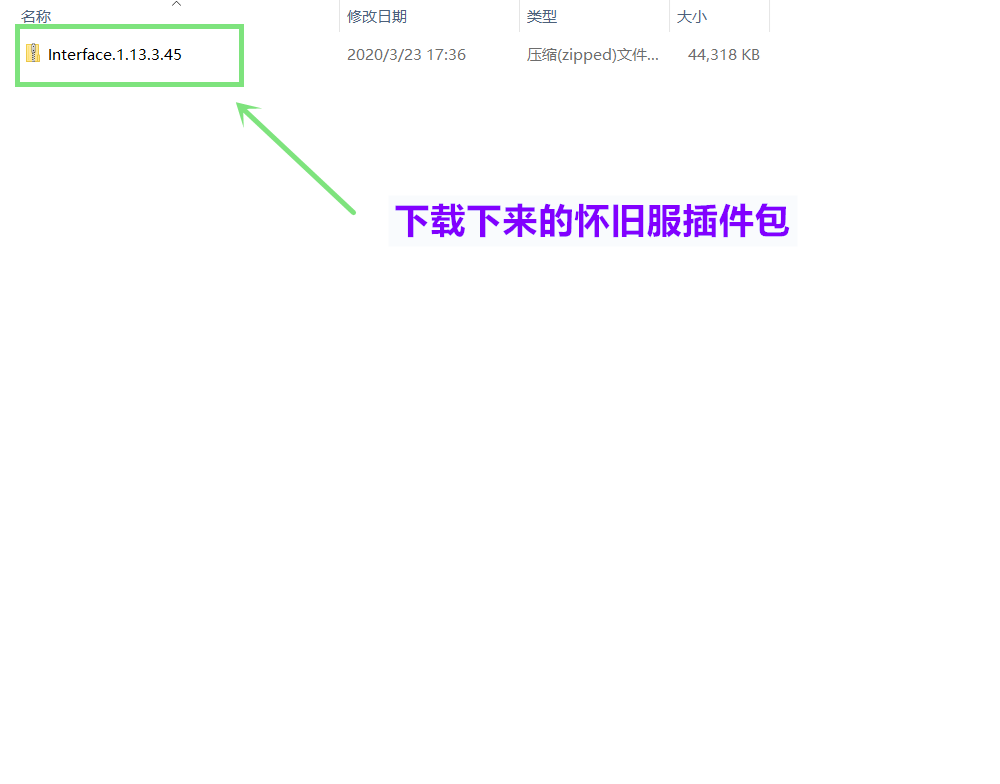Click the divider right of 大小 column
Screen dimensions: 1000x784
click(x=769, y=17)
